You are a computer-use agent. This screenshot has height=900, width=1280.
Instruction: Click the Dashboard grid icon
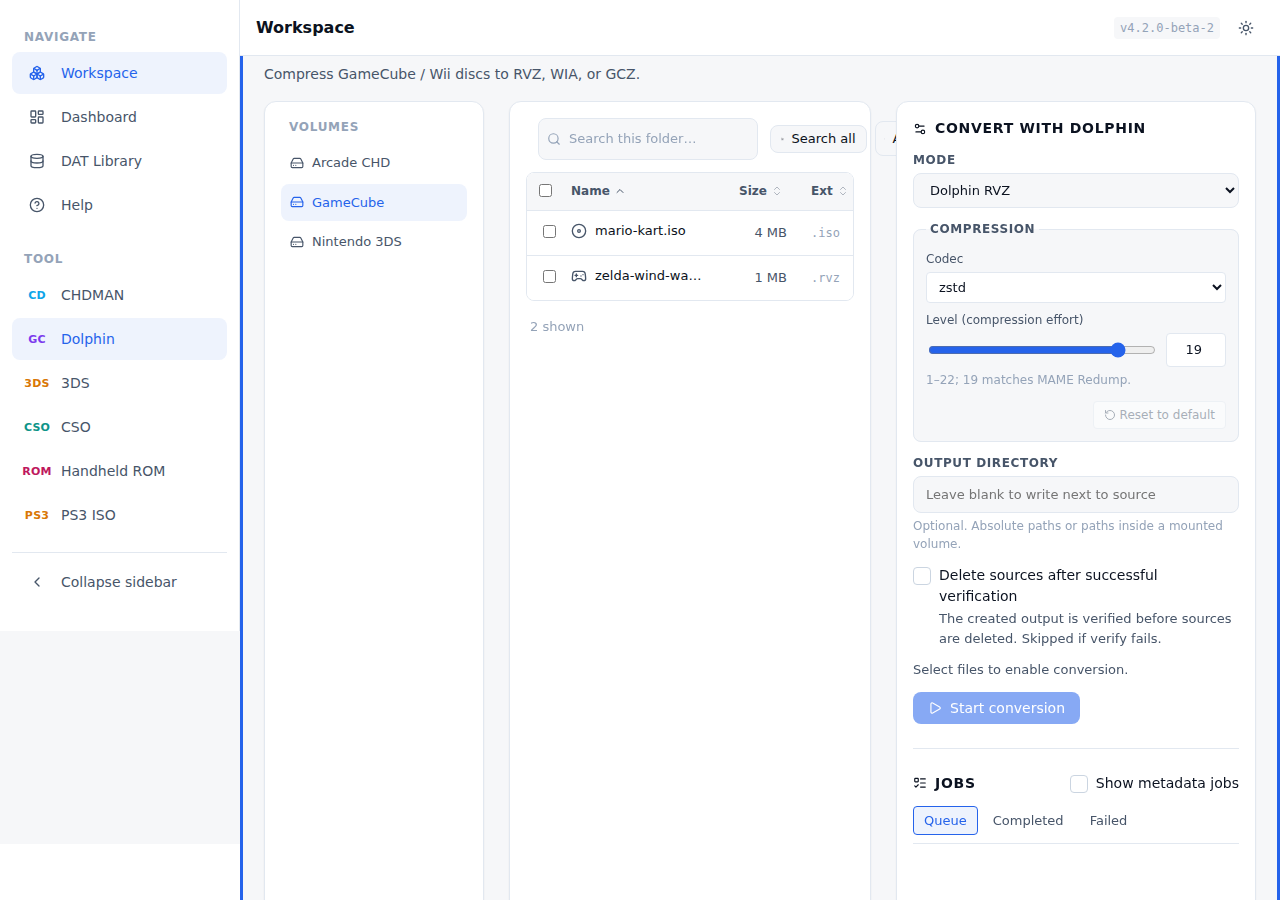37,117
